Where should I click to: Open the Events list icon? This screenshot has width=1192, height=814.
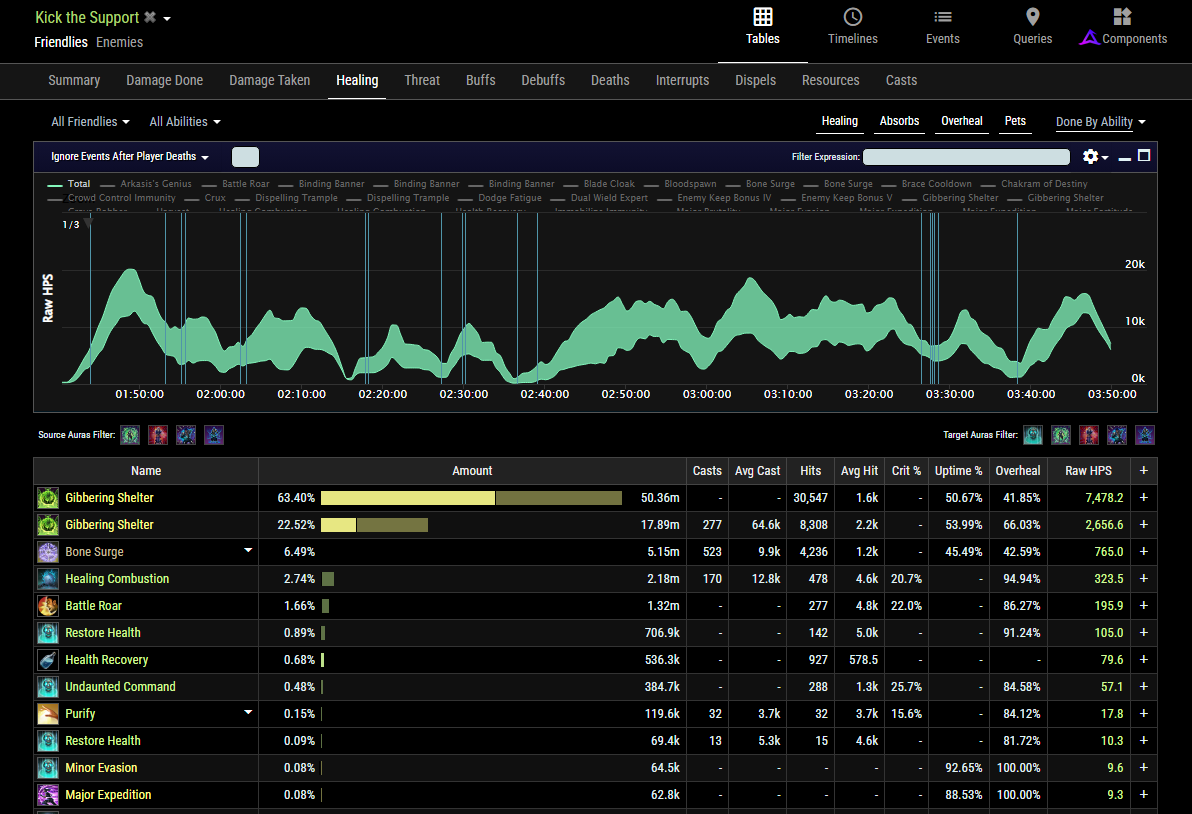tap(943, 17)
